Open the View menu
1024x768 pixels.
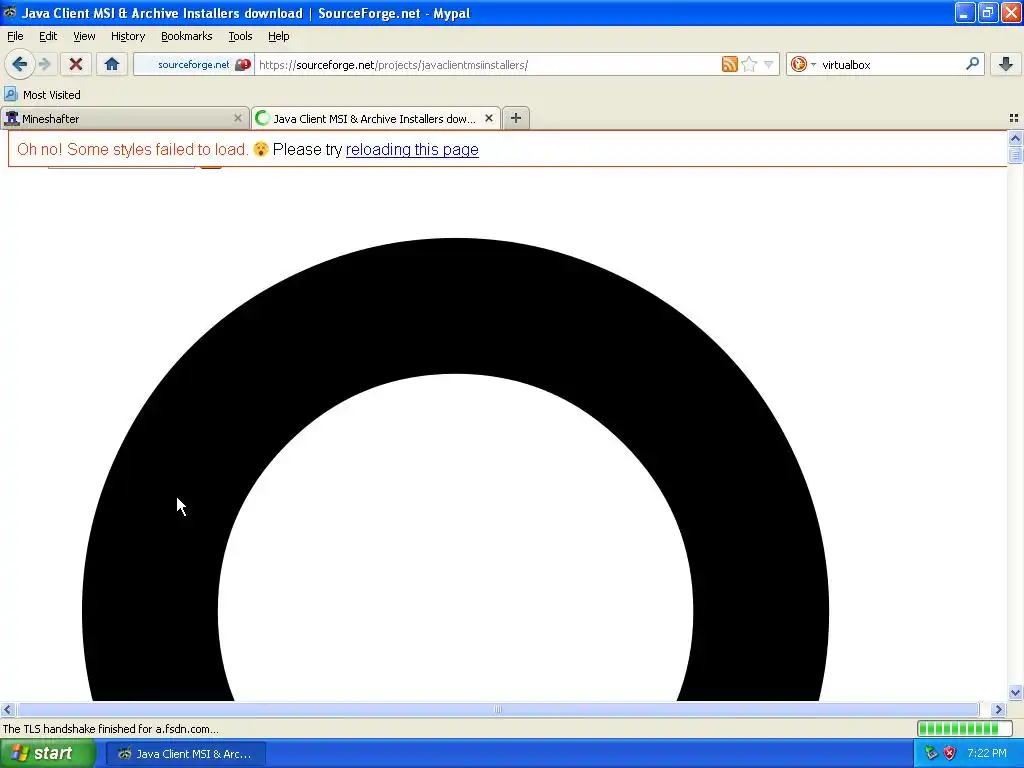coord(84,36)
